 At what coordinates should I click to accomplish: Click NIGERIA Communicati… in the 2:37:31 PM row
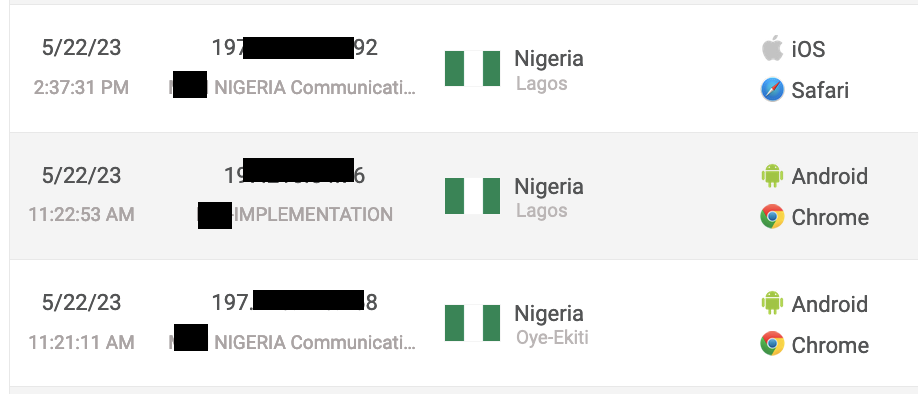tap(315, 87)
